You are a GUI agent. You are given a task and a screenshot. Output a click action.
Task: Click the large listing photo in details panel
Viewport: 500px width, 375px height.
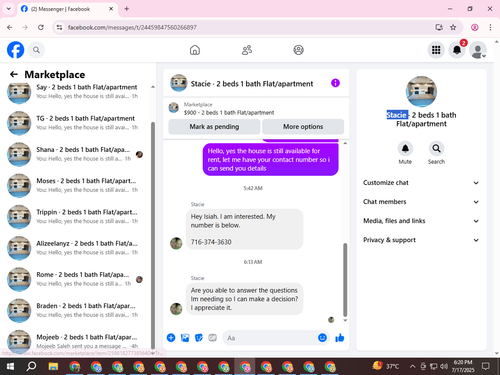pyautogui.click(x=421, y=91)
